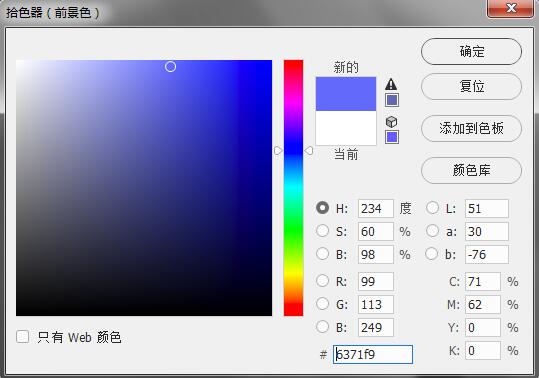Click the vertical rainbow hue strip
The width and height of the screenshot is (539, 378).
click(x=293, y=188)
